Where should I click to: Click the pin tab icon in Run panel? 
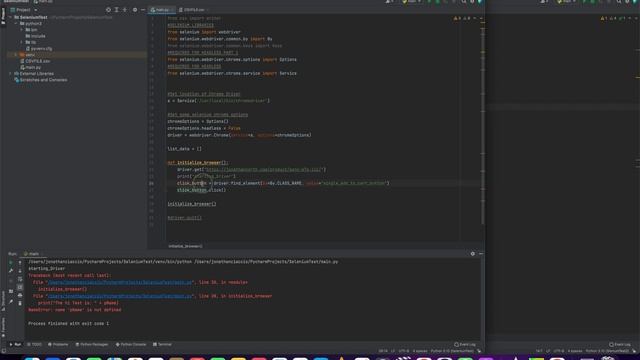point(11,302)
